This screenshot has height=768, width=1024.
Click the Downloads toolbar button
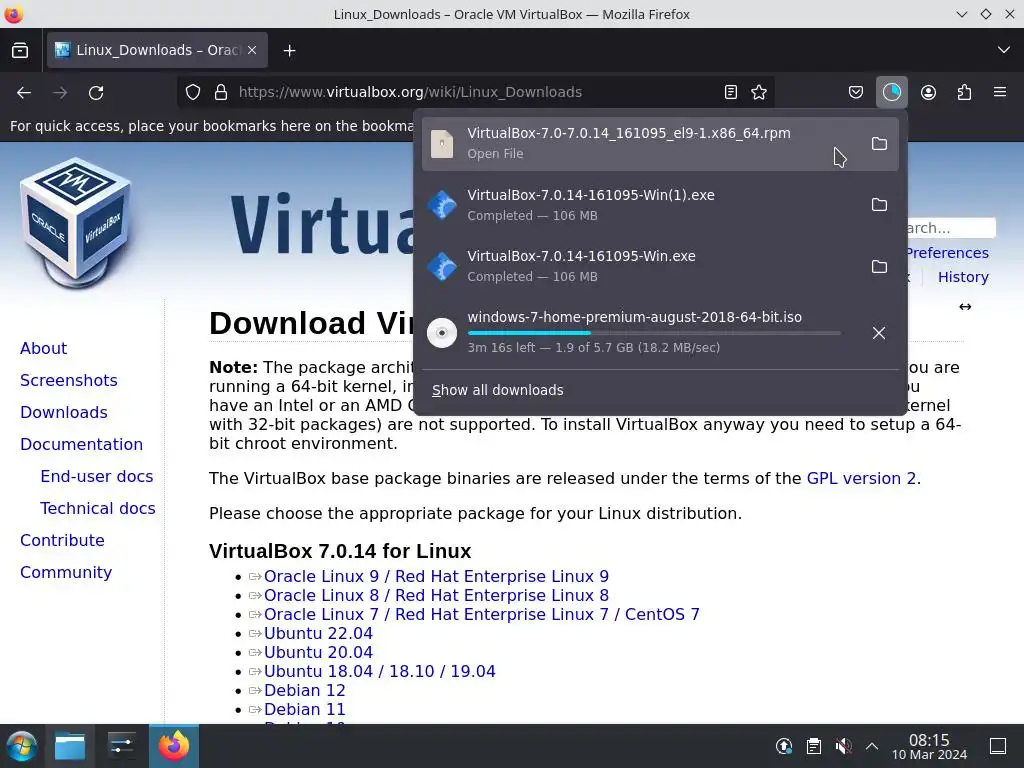(891, 92)
